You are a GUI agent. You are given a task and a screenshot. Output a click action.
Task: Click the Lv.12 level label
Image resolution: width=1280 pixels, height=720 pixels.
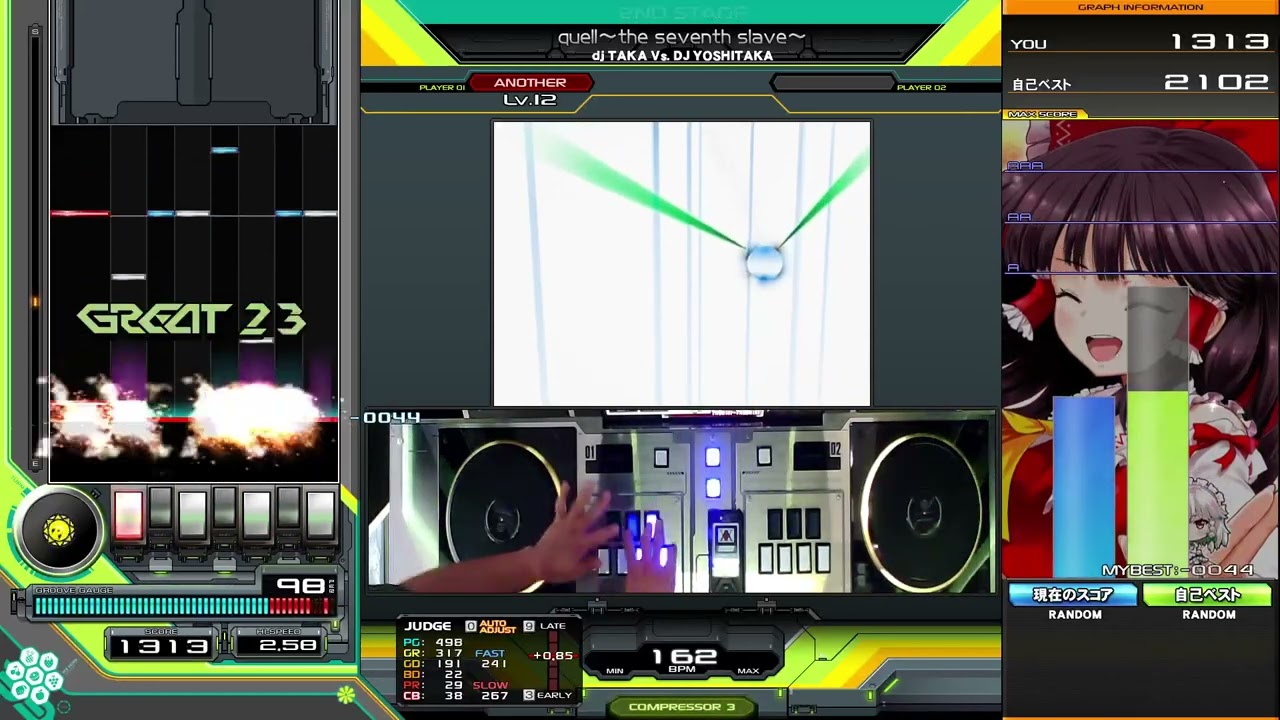click(x=530, y=100)
